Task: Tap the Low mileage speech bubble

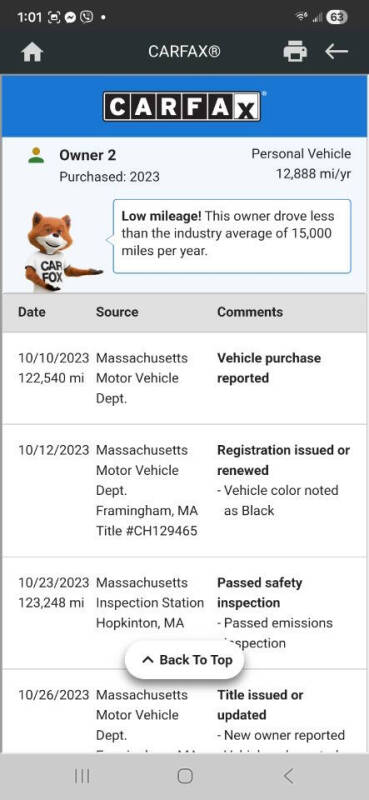Action: tap(232, 236)
